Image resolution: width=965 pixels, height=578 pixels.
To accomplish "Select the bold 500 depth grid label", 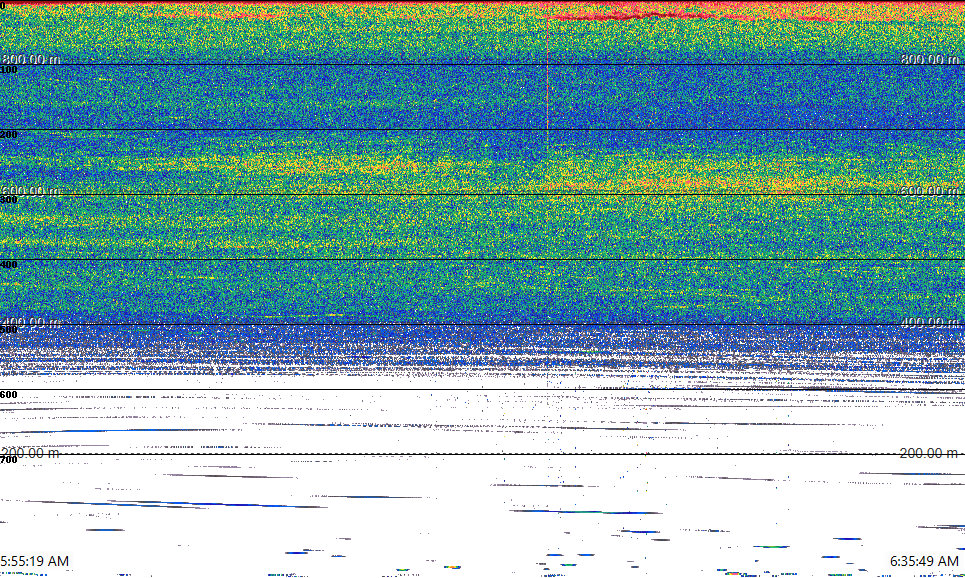I will pyautogui.click(x=9, y=330).
